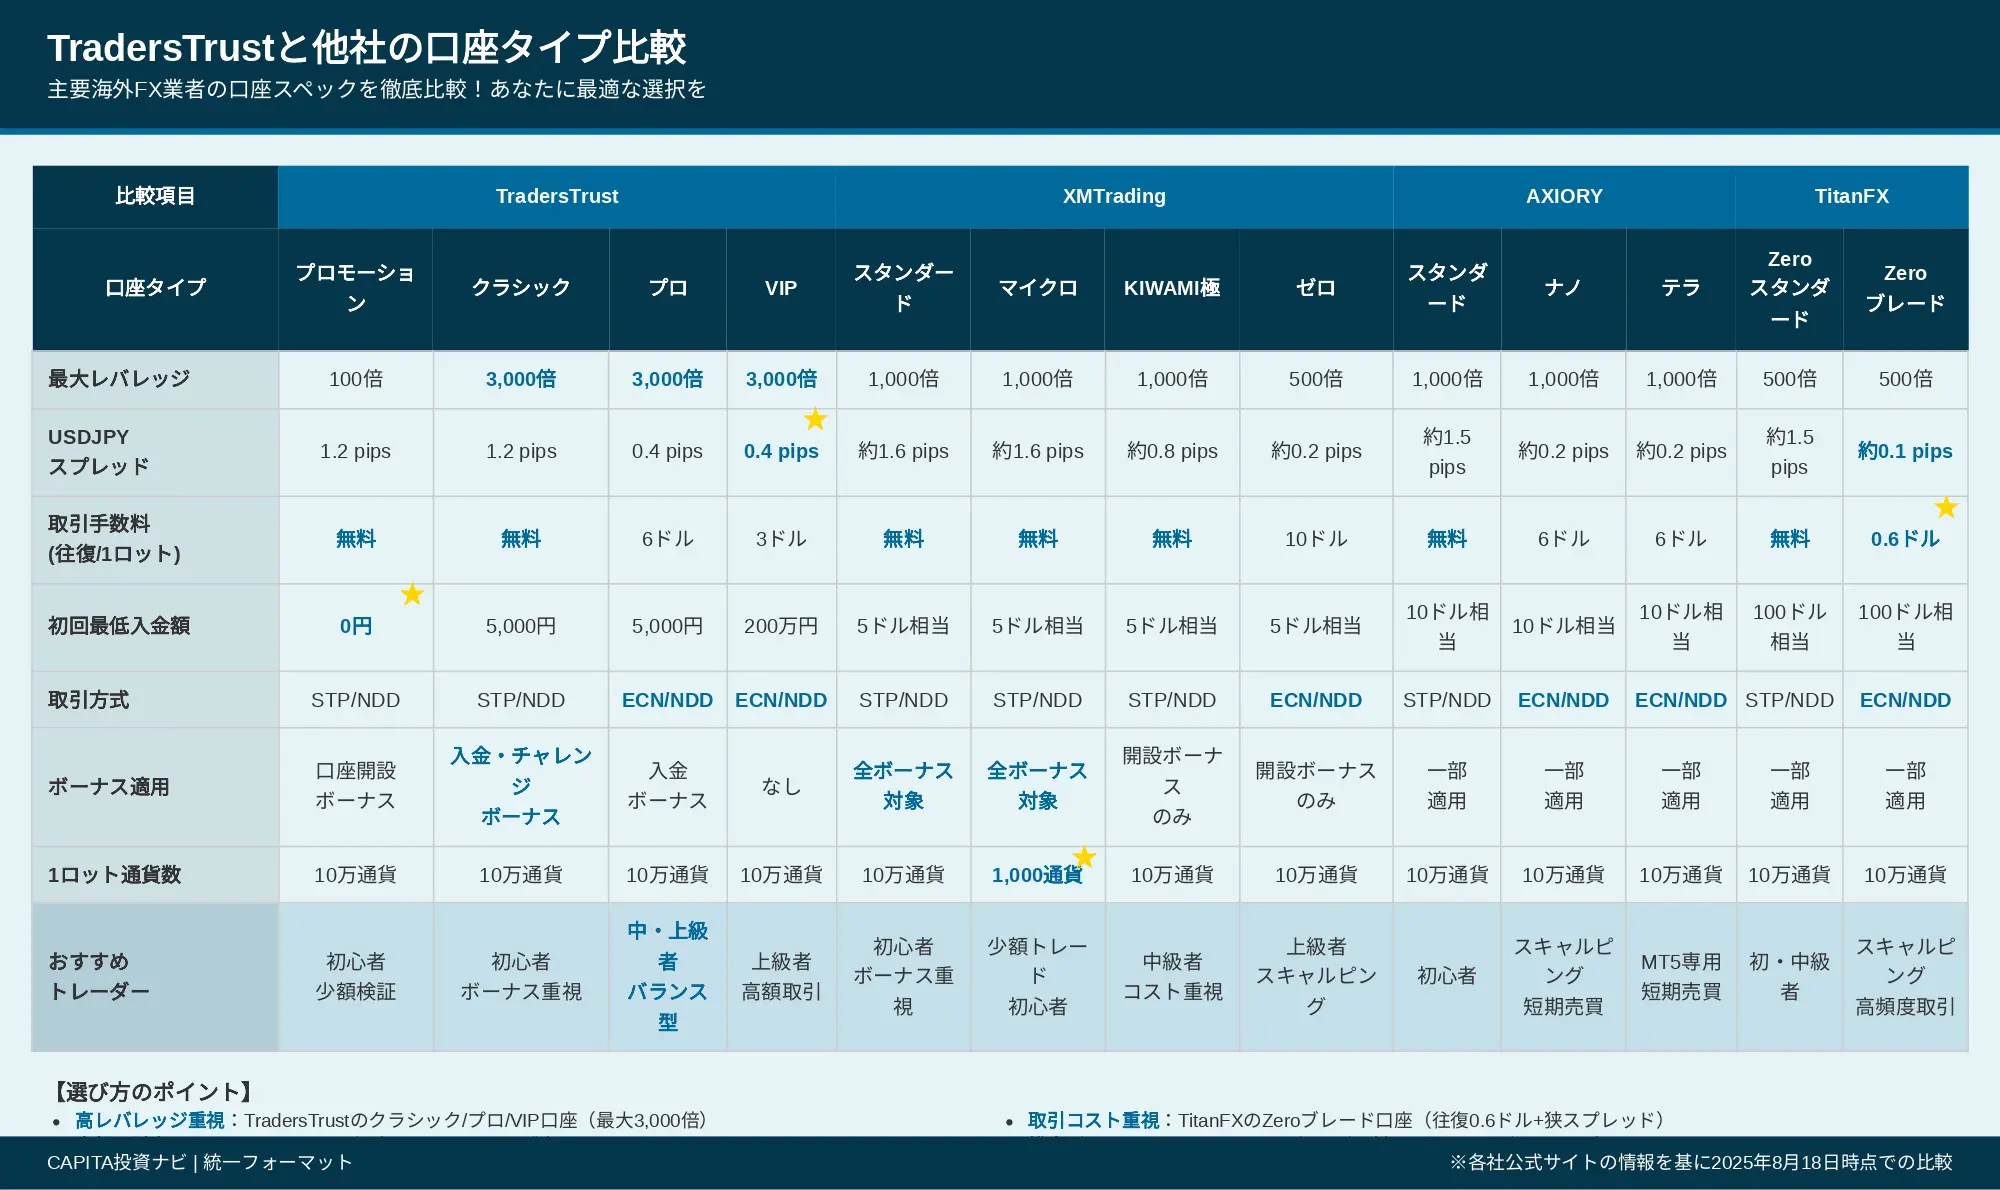2000x1190 pixels.
Task: Click the 高レバレッジ重視 link
Action: tap(150, 1120)
